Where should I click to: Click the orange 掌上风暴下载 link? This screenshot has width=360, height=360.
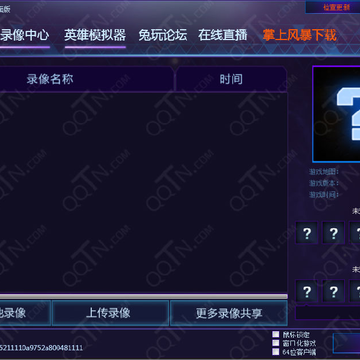click(x=299, y=35)
